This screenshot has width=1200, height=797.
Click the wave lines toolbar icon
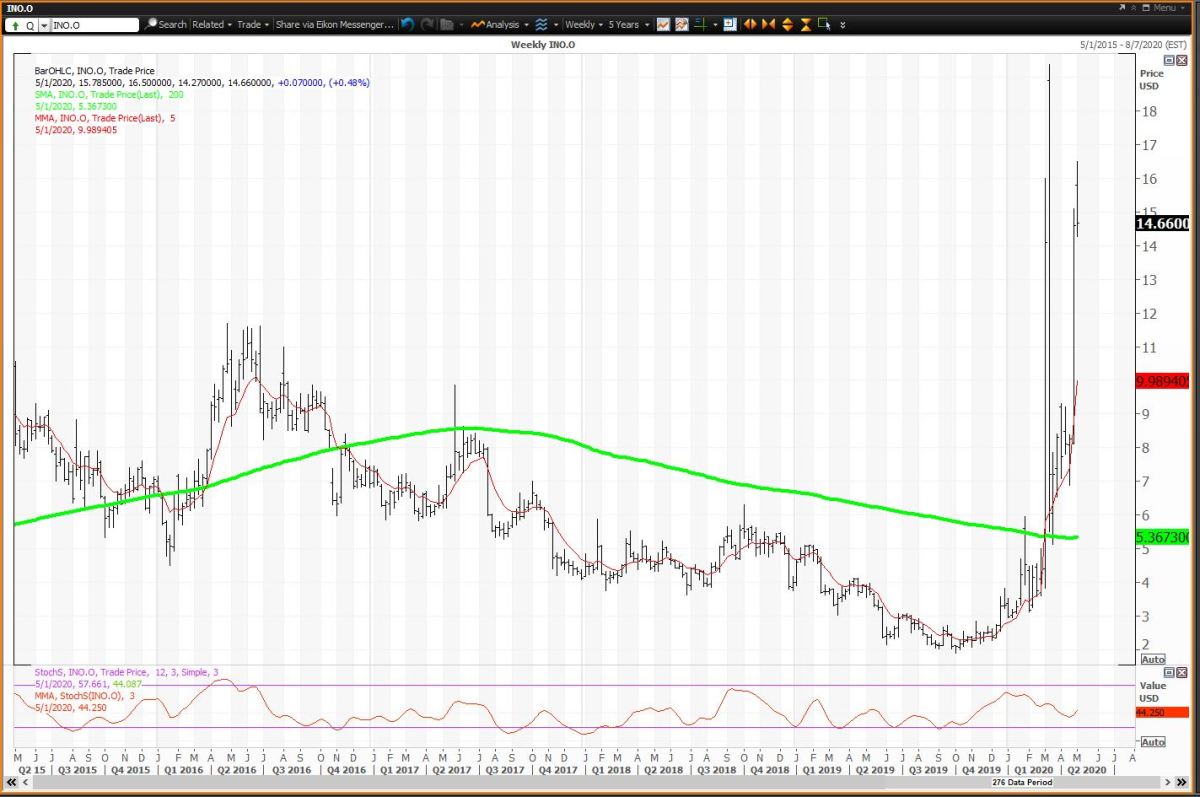coord(541,24)
